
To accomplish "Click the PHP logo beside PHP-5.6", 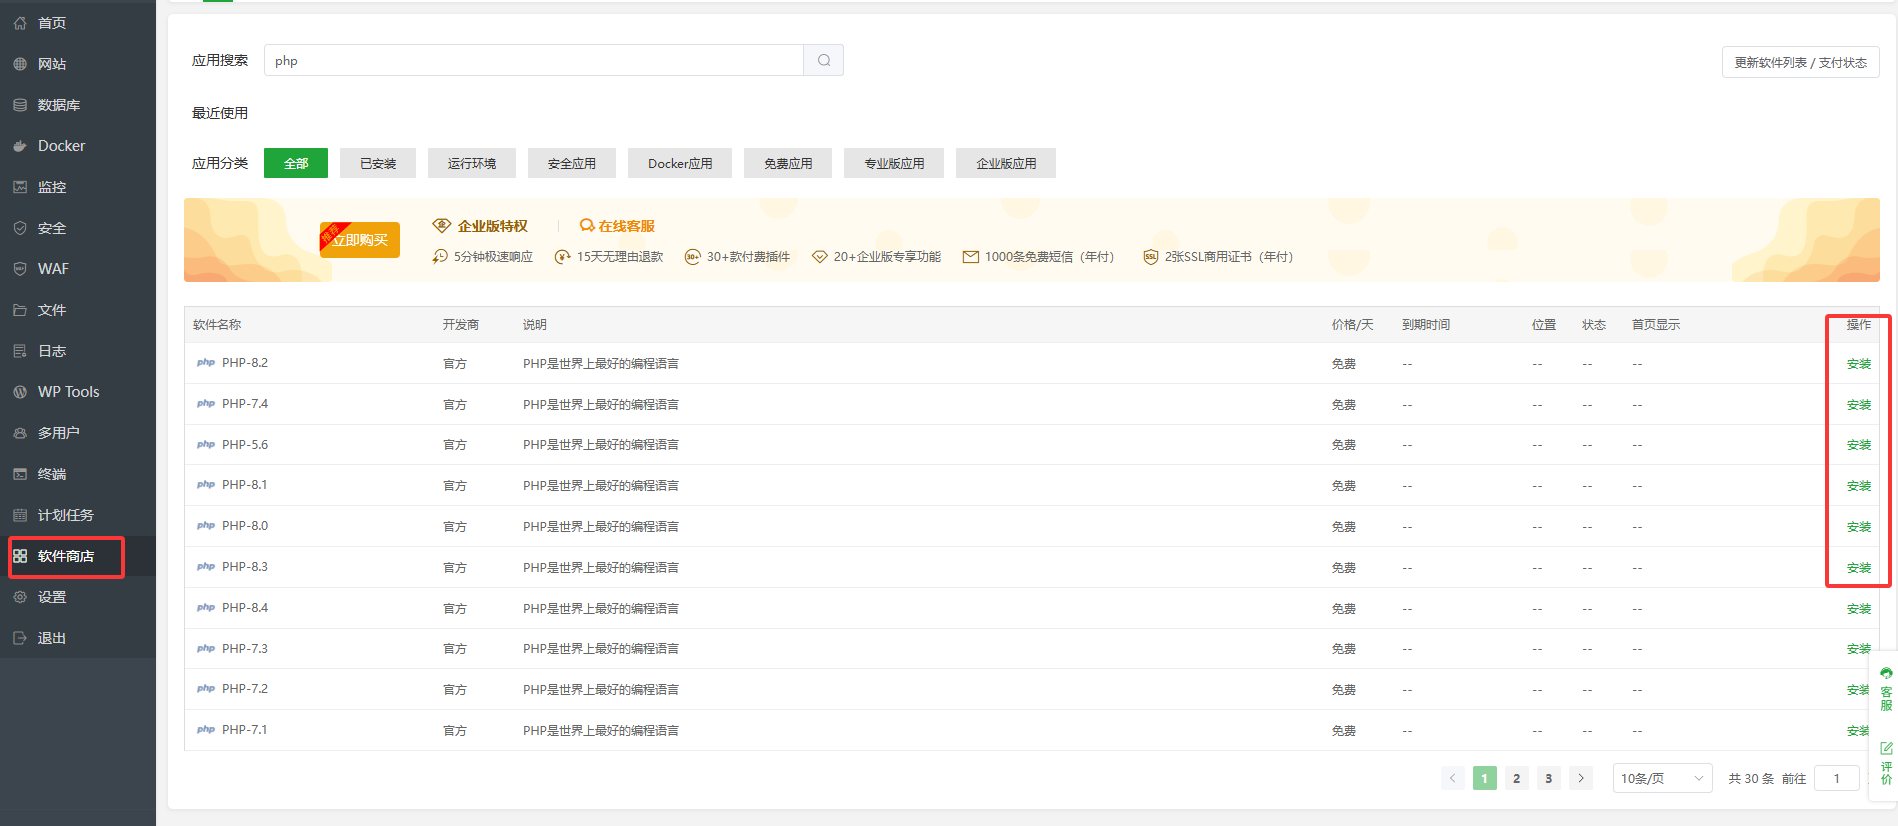I will tap(206, 445).
